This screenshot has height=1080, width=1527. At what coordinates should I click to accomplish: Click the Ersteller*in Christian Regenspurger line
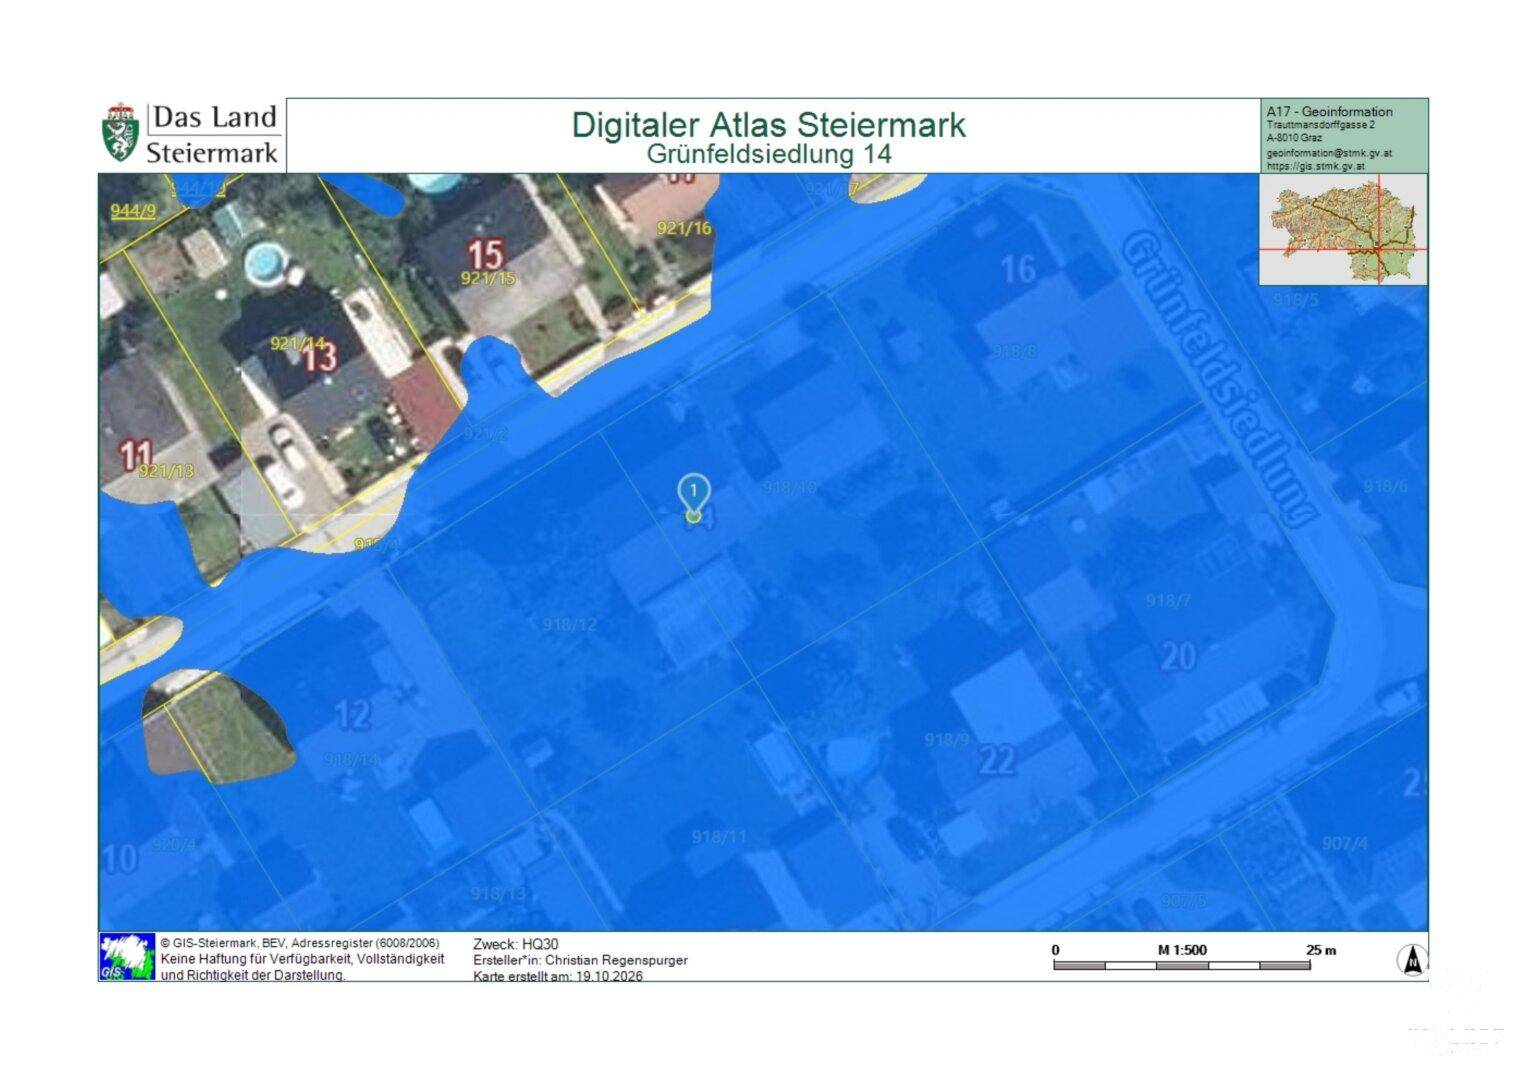[x=580, y=960]
